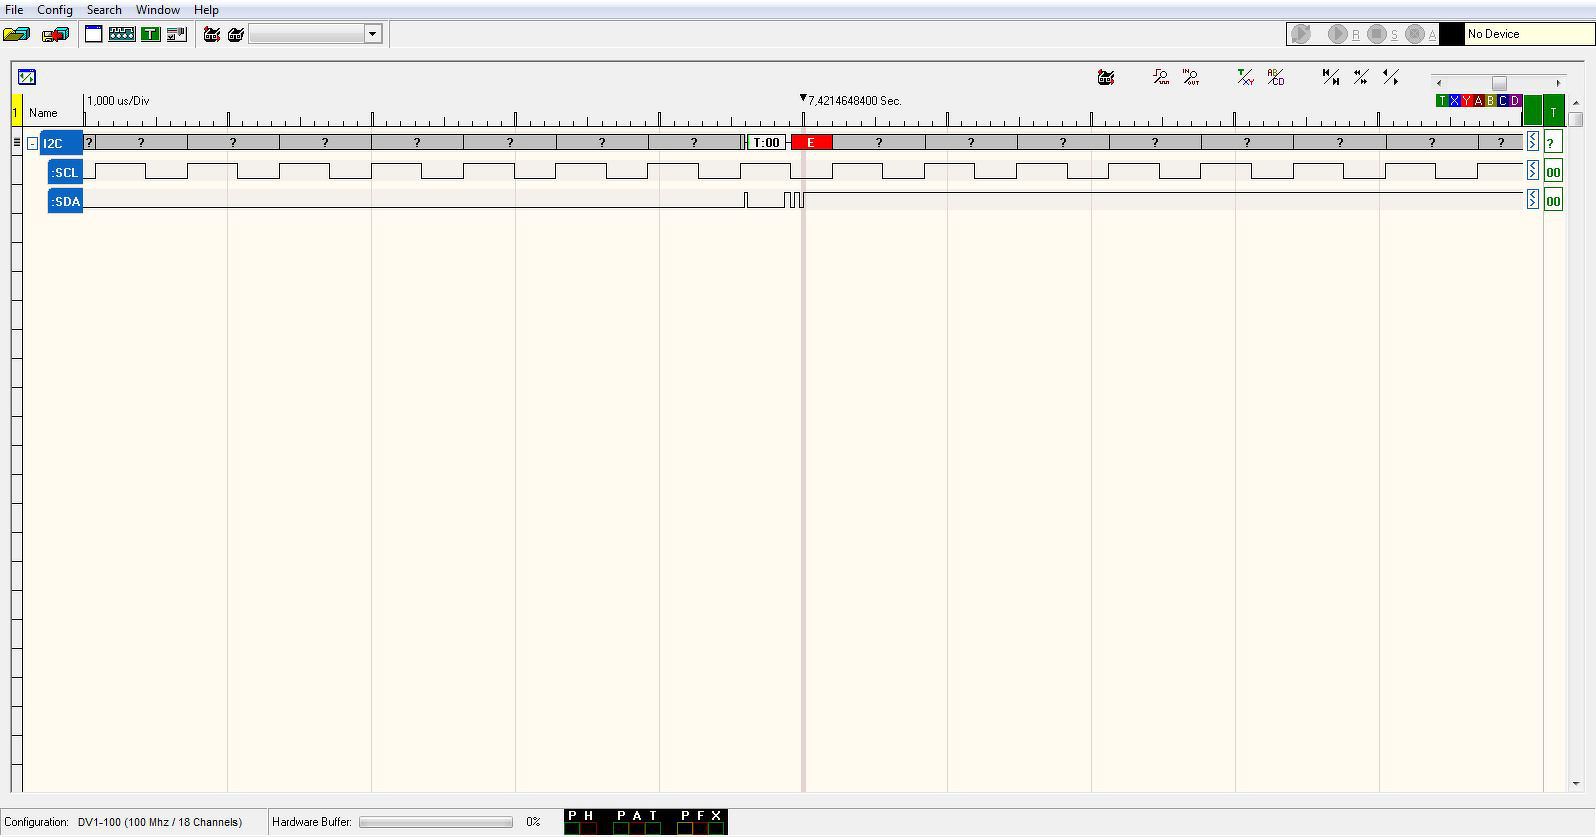Select the I2C bus signal label
The height and width of the screenshot is (837, 1596).
[x=61, y=143]
